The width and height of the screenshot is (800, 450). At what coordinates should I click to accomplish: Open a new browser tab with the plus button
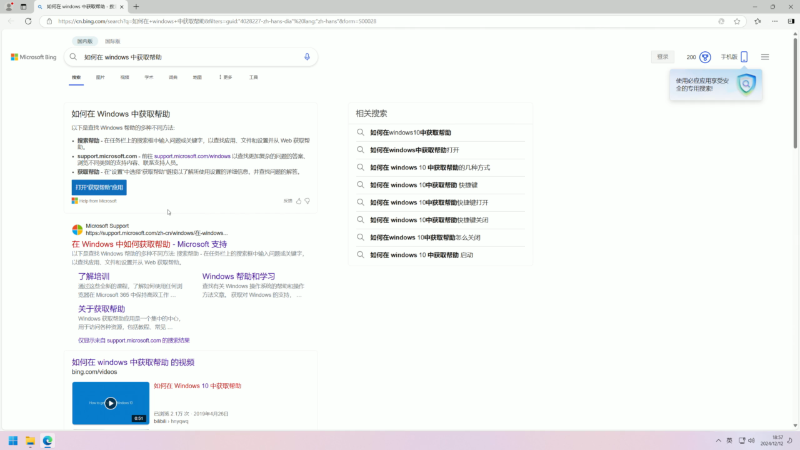(x=136, y=7)
